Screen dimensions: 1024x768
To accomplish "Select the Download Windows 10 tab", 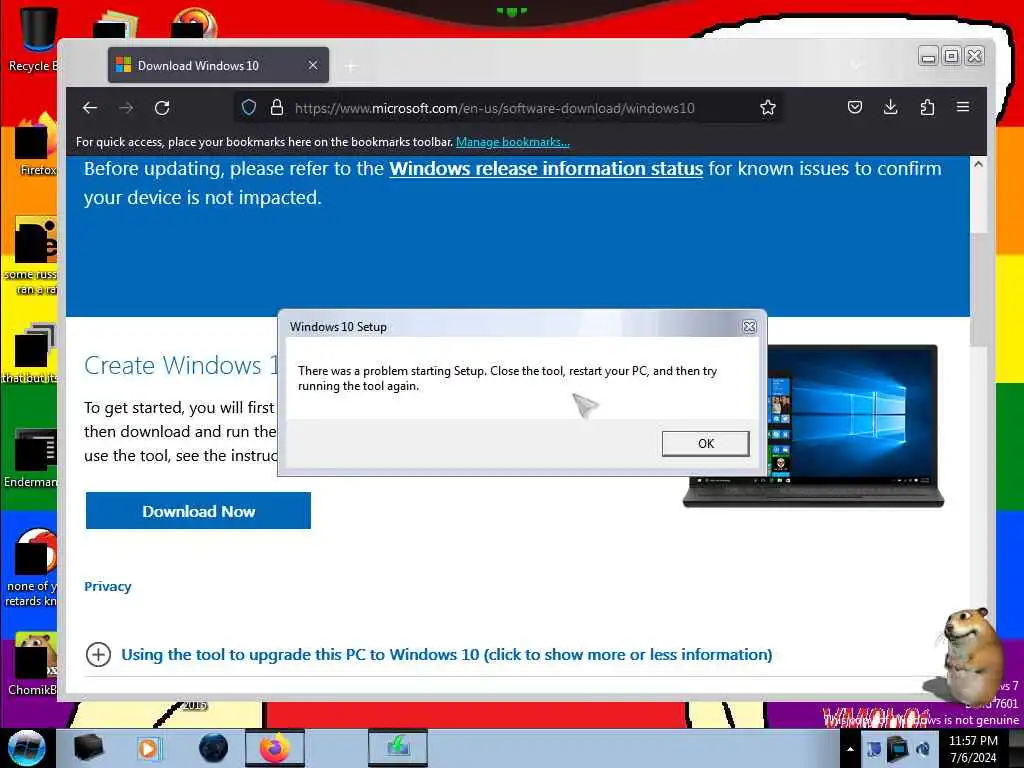I will pos(218,65).
